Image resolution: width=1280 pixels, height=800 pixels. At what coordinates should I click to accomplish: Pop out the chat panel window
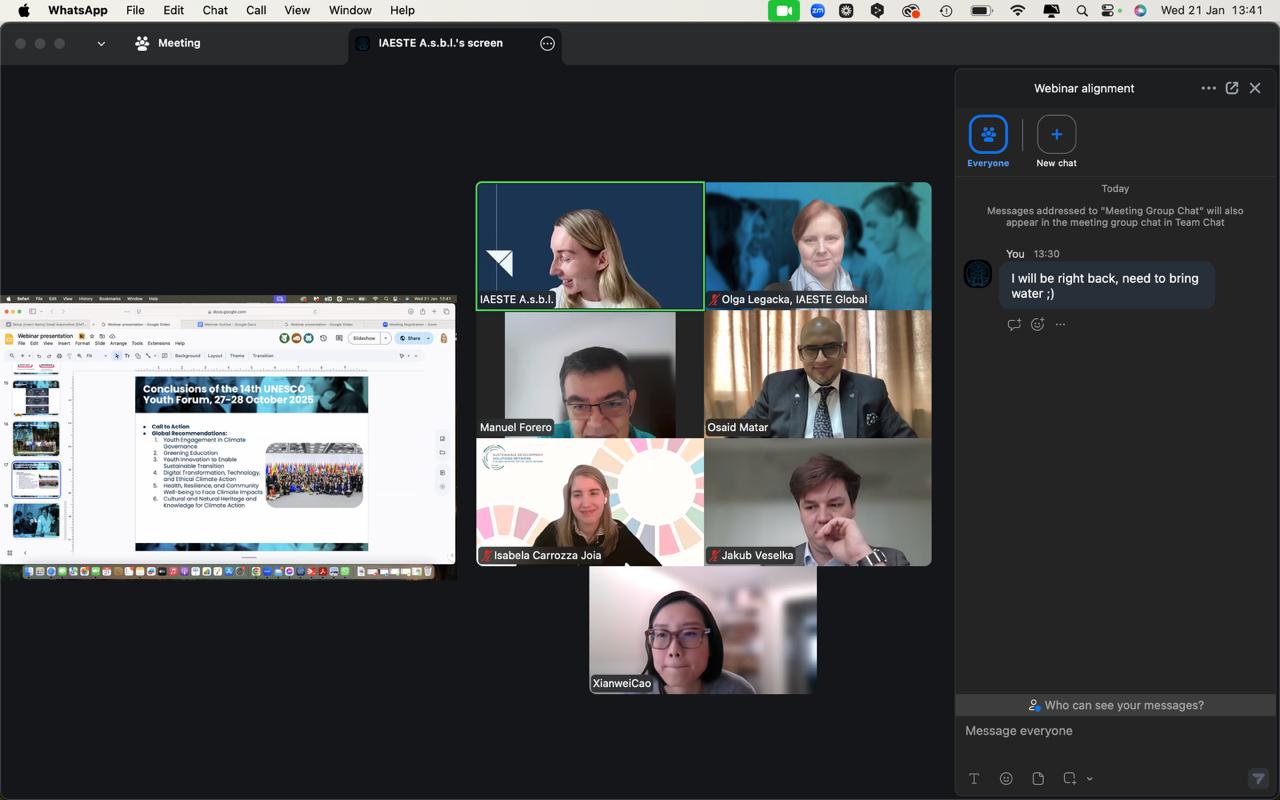[x=1232, y=88]
